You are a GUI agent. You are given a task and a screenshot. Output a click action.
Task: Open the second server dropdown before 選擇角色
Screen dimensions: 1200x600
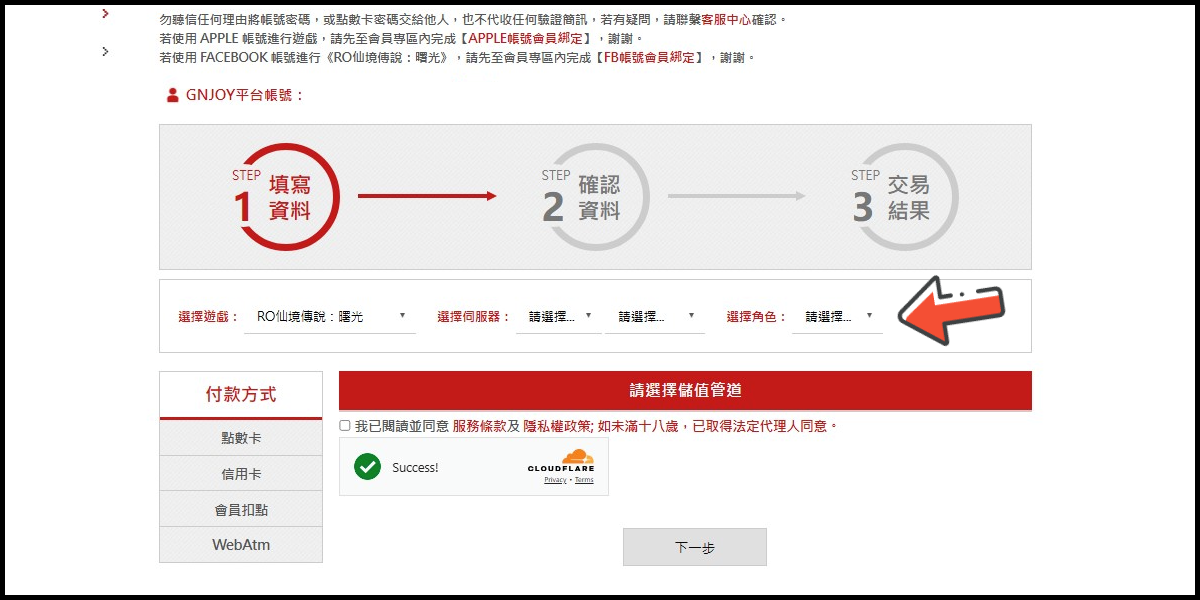click(x=655, y=317)
